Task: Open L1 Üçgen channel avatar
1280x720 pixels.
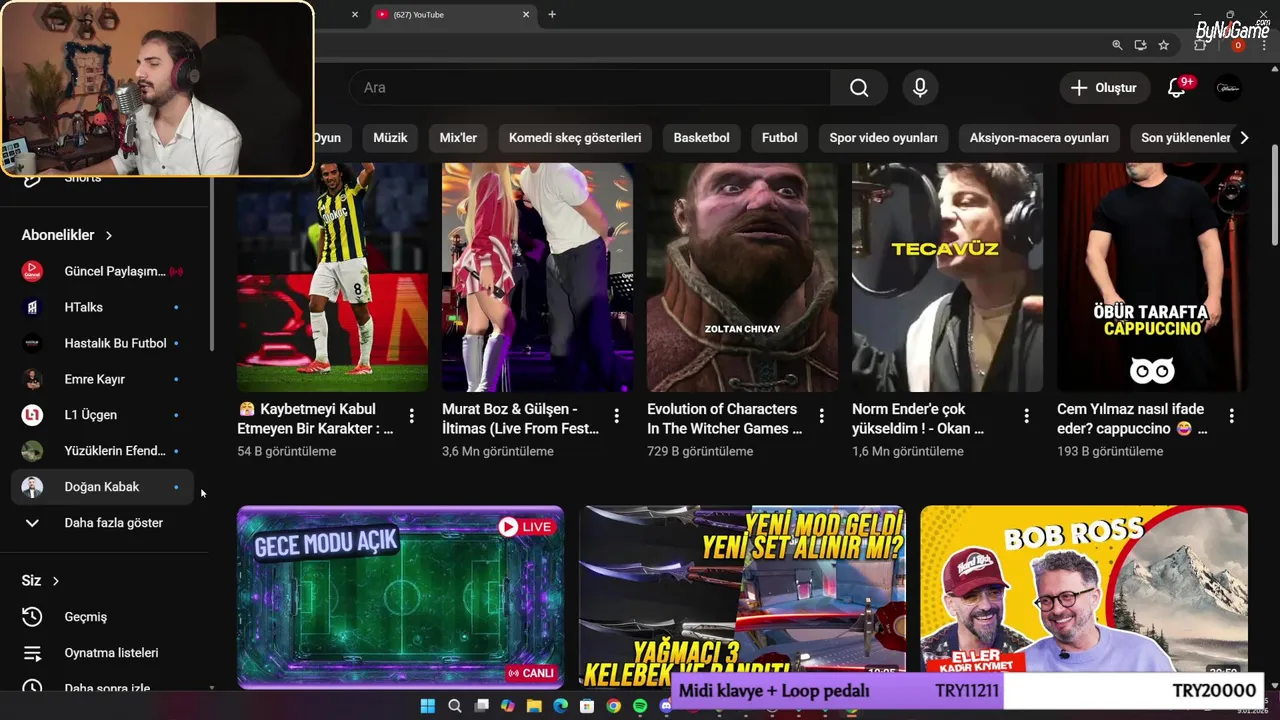Action: tap(32, 415)
